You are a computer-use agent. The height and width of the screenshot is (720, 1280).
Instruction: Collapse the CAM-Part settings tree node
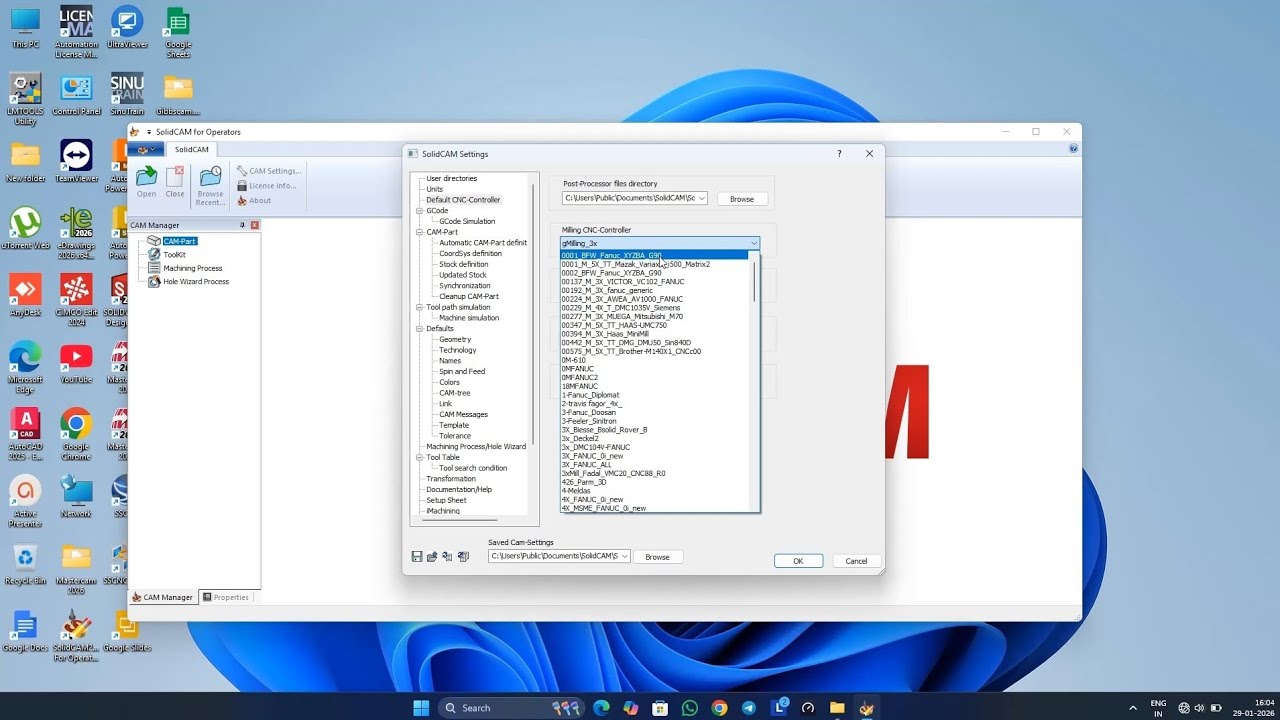point(419,232)
